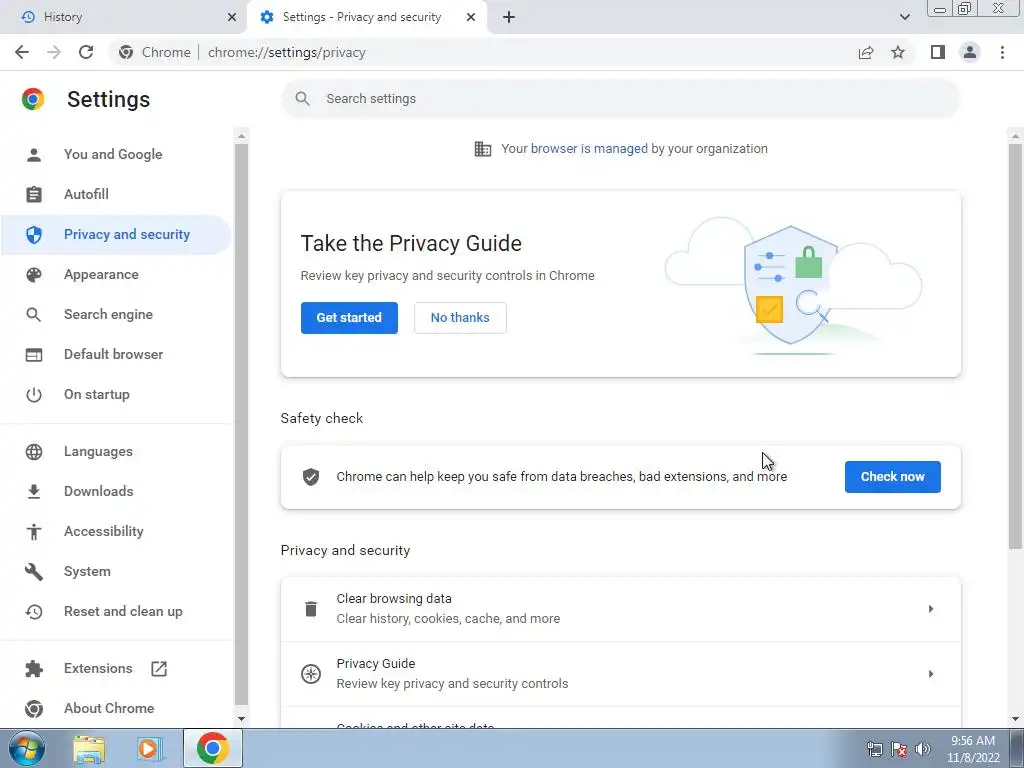Click the globe icon beside Languages
The height and width of the screenshot is (768, 1024).
tap(34, 452)
